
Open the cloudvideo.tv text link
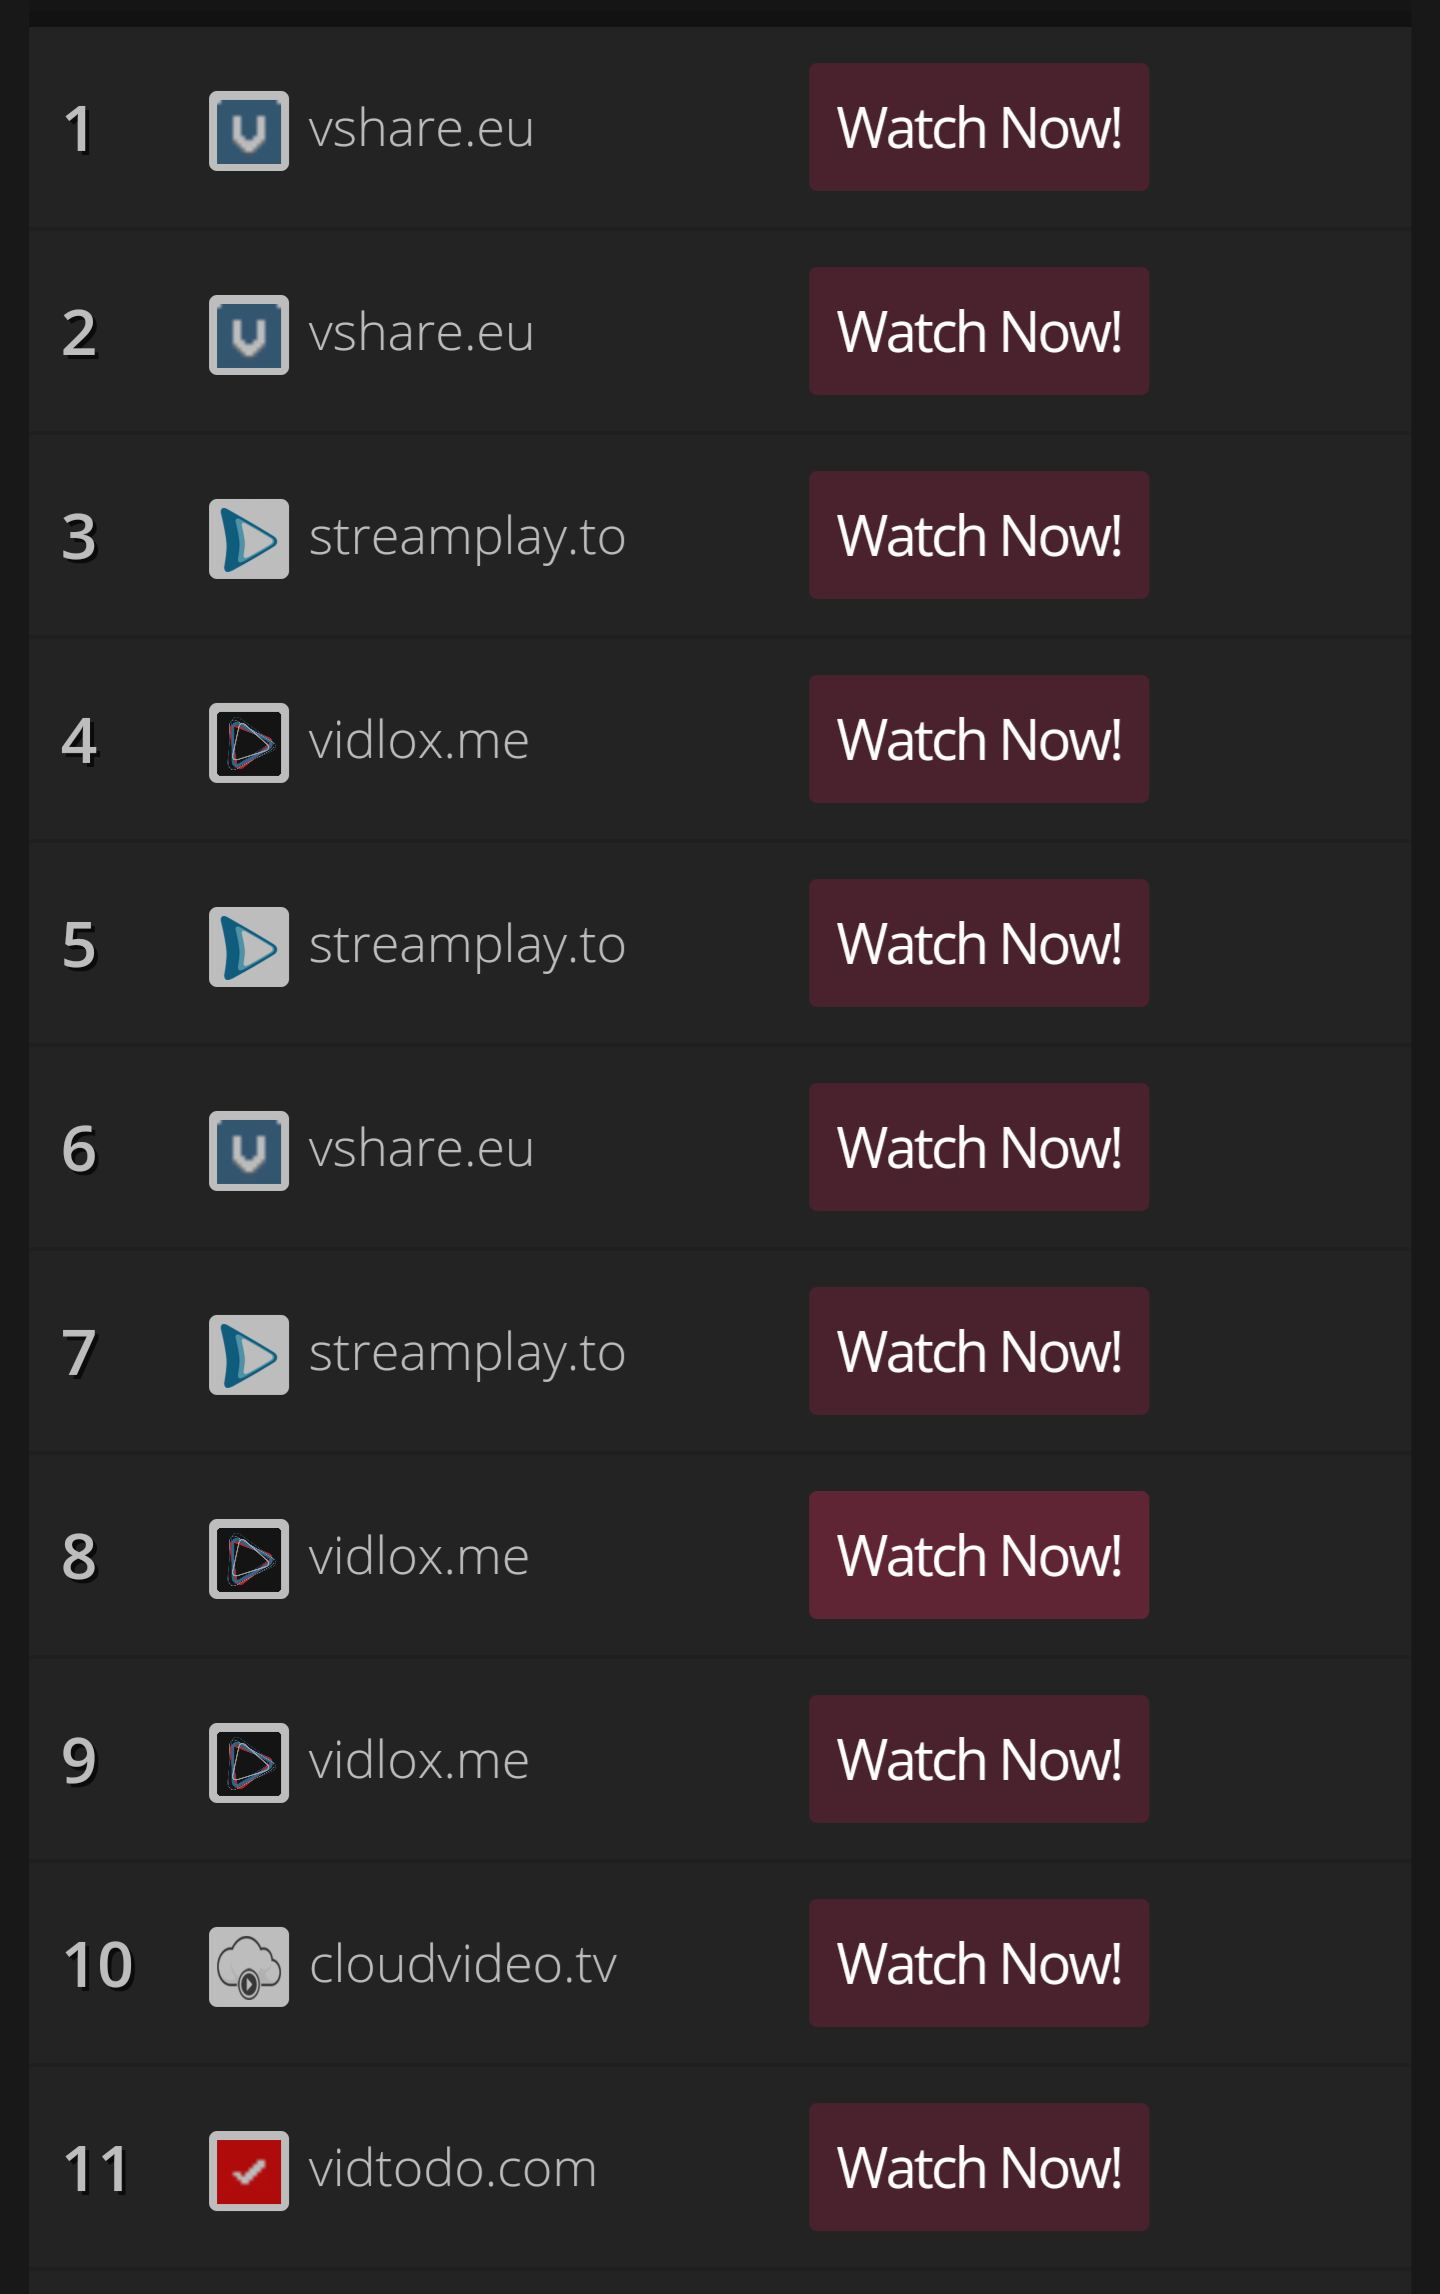click(x=463, y=1964)
